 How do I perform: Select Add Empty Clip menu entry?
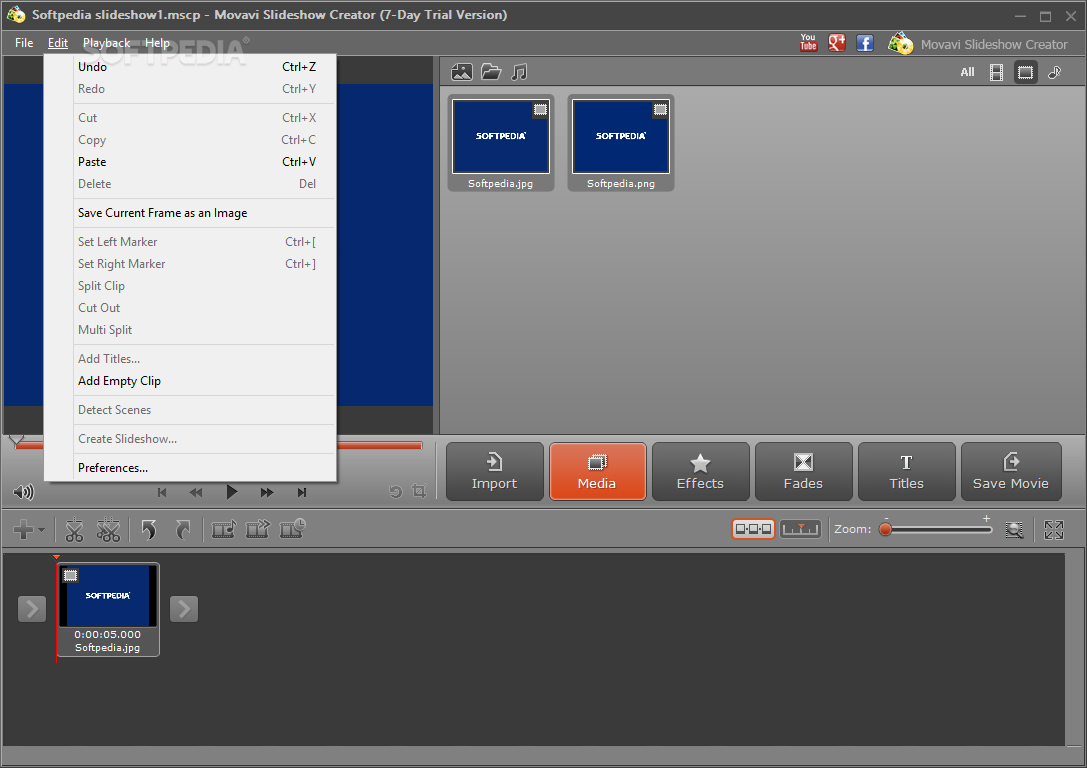pyautogui.click(x=191, y=381)
